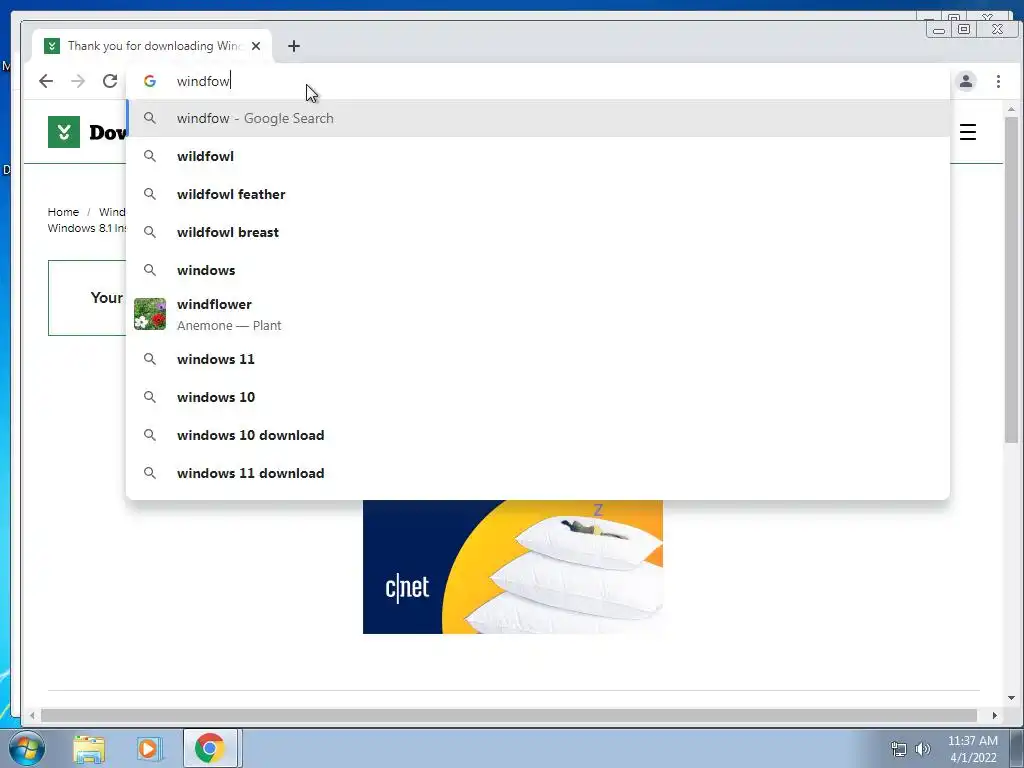Click the network tray icon

899,749
